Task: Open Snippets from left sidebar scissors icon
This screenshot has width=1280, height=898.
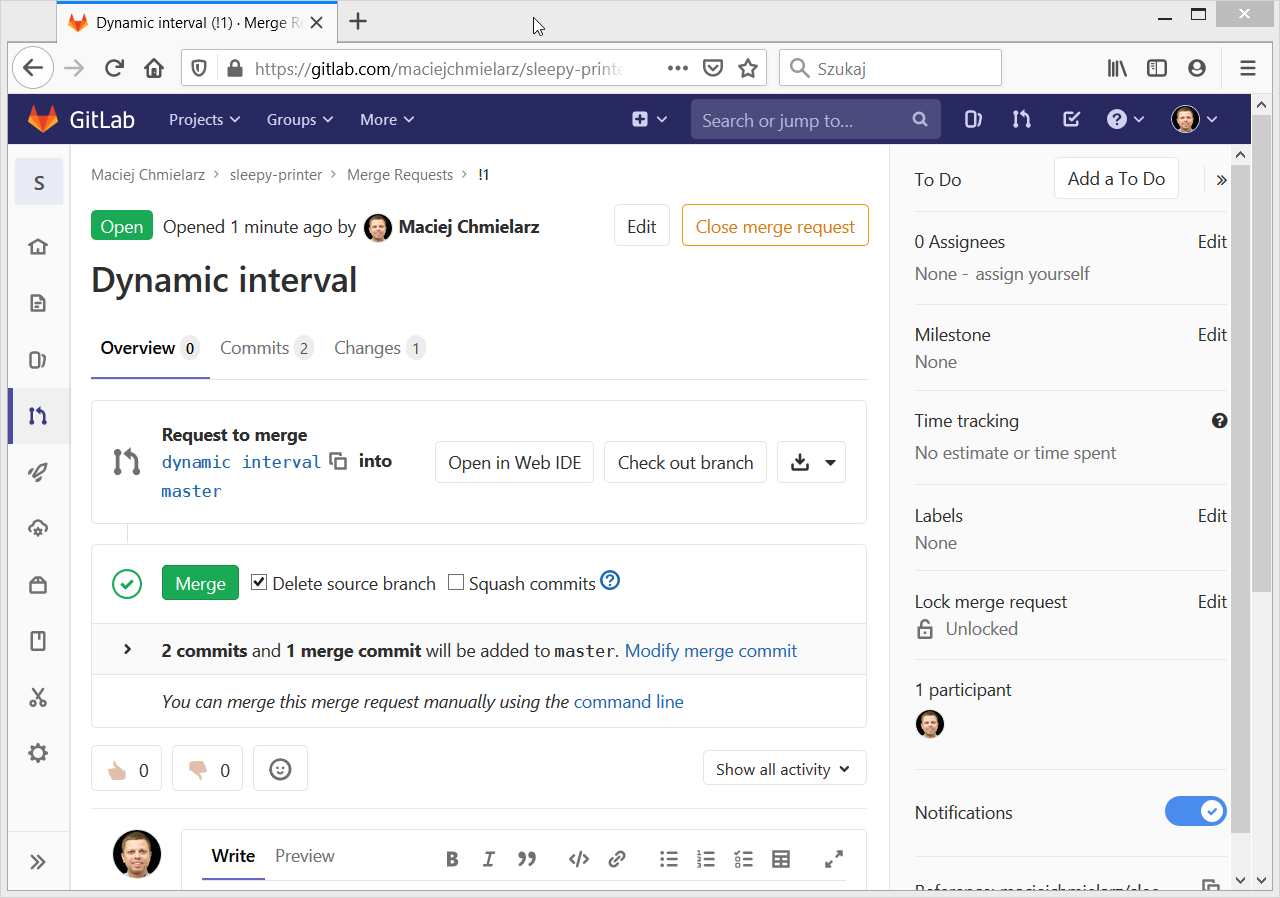Action: 38,697
